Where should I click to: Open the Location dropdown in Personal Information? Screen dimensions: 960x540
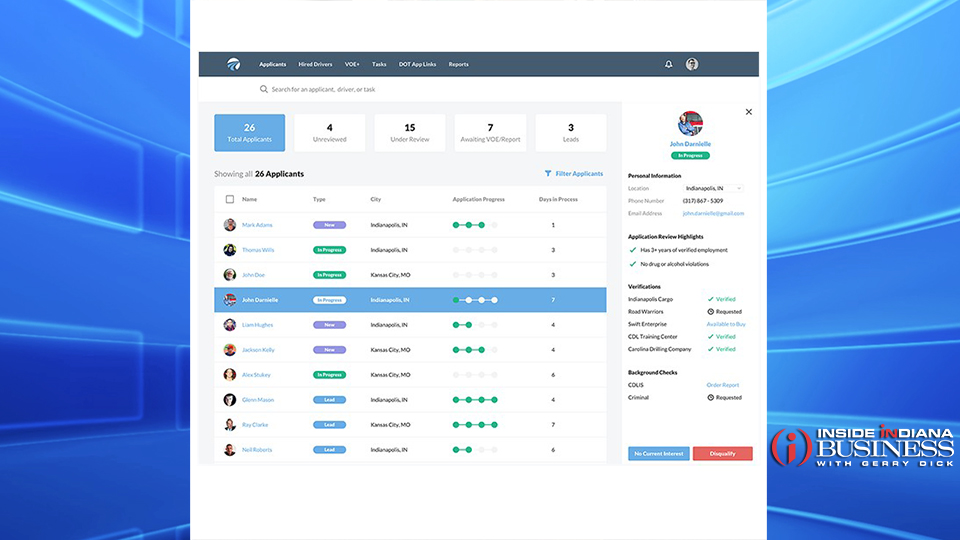point(713,189)
